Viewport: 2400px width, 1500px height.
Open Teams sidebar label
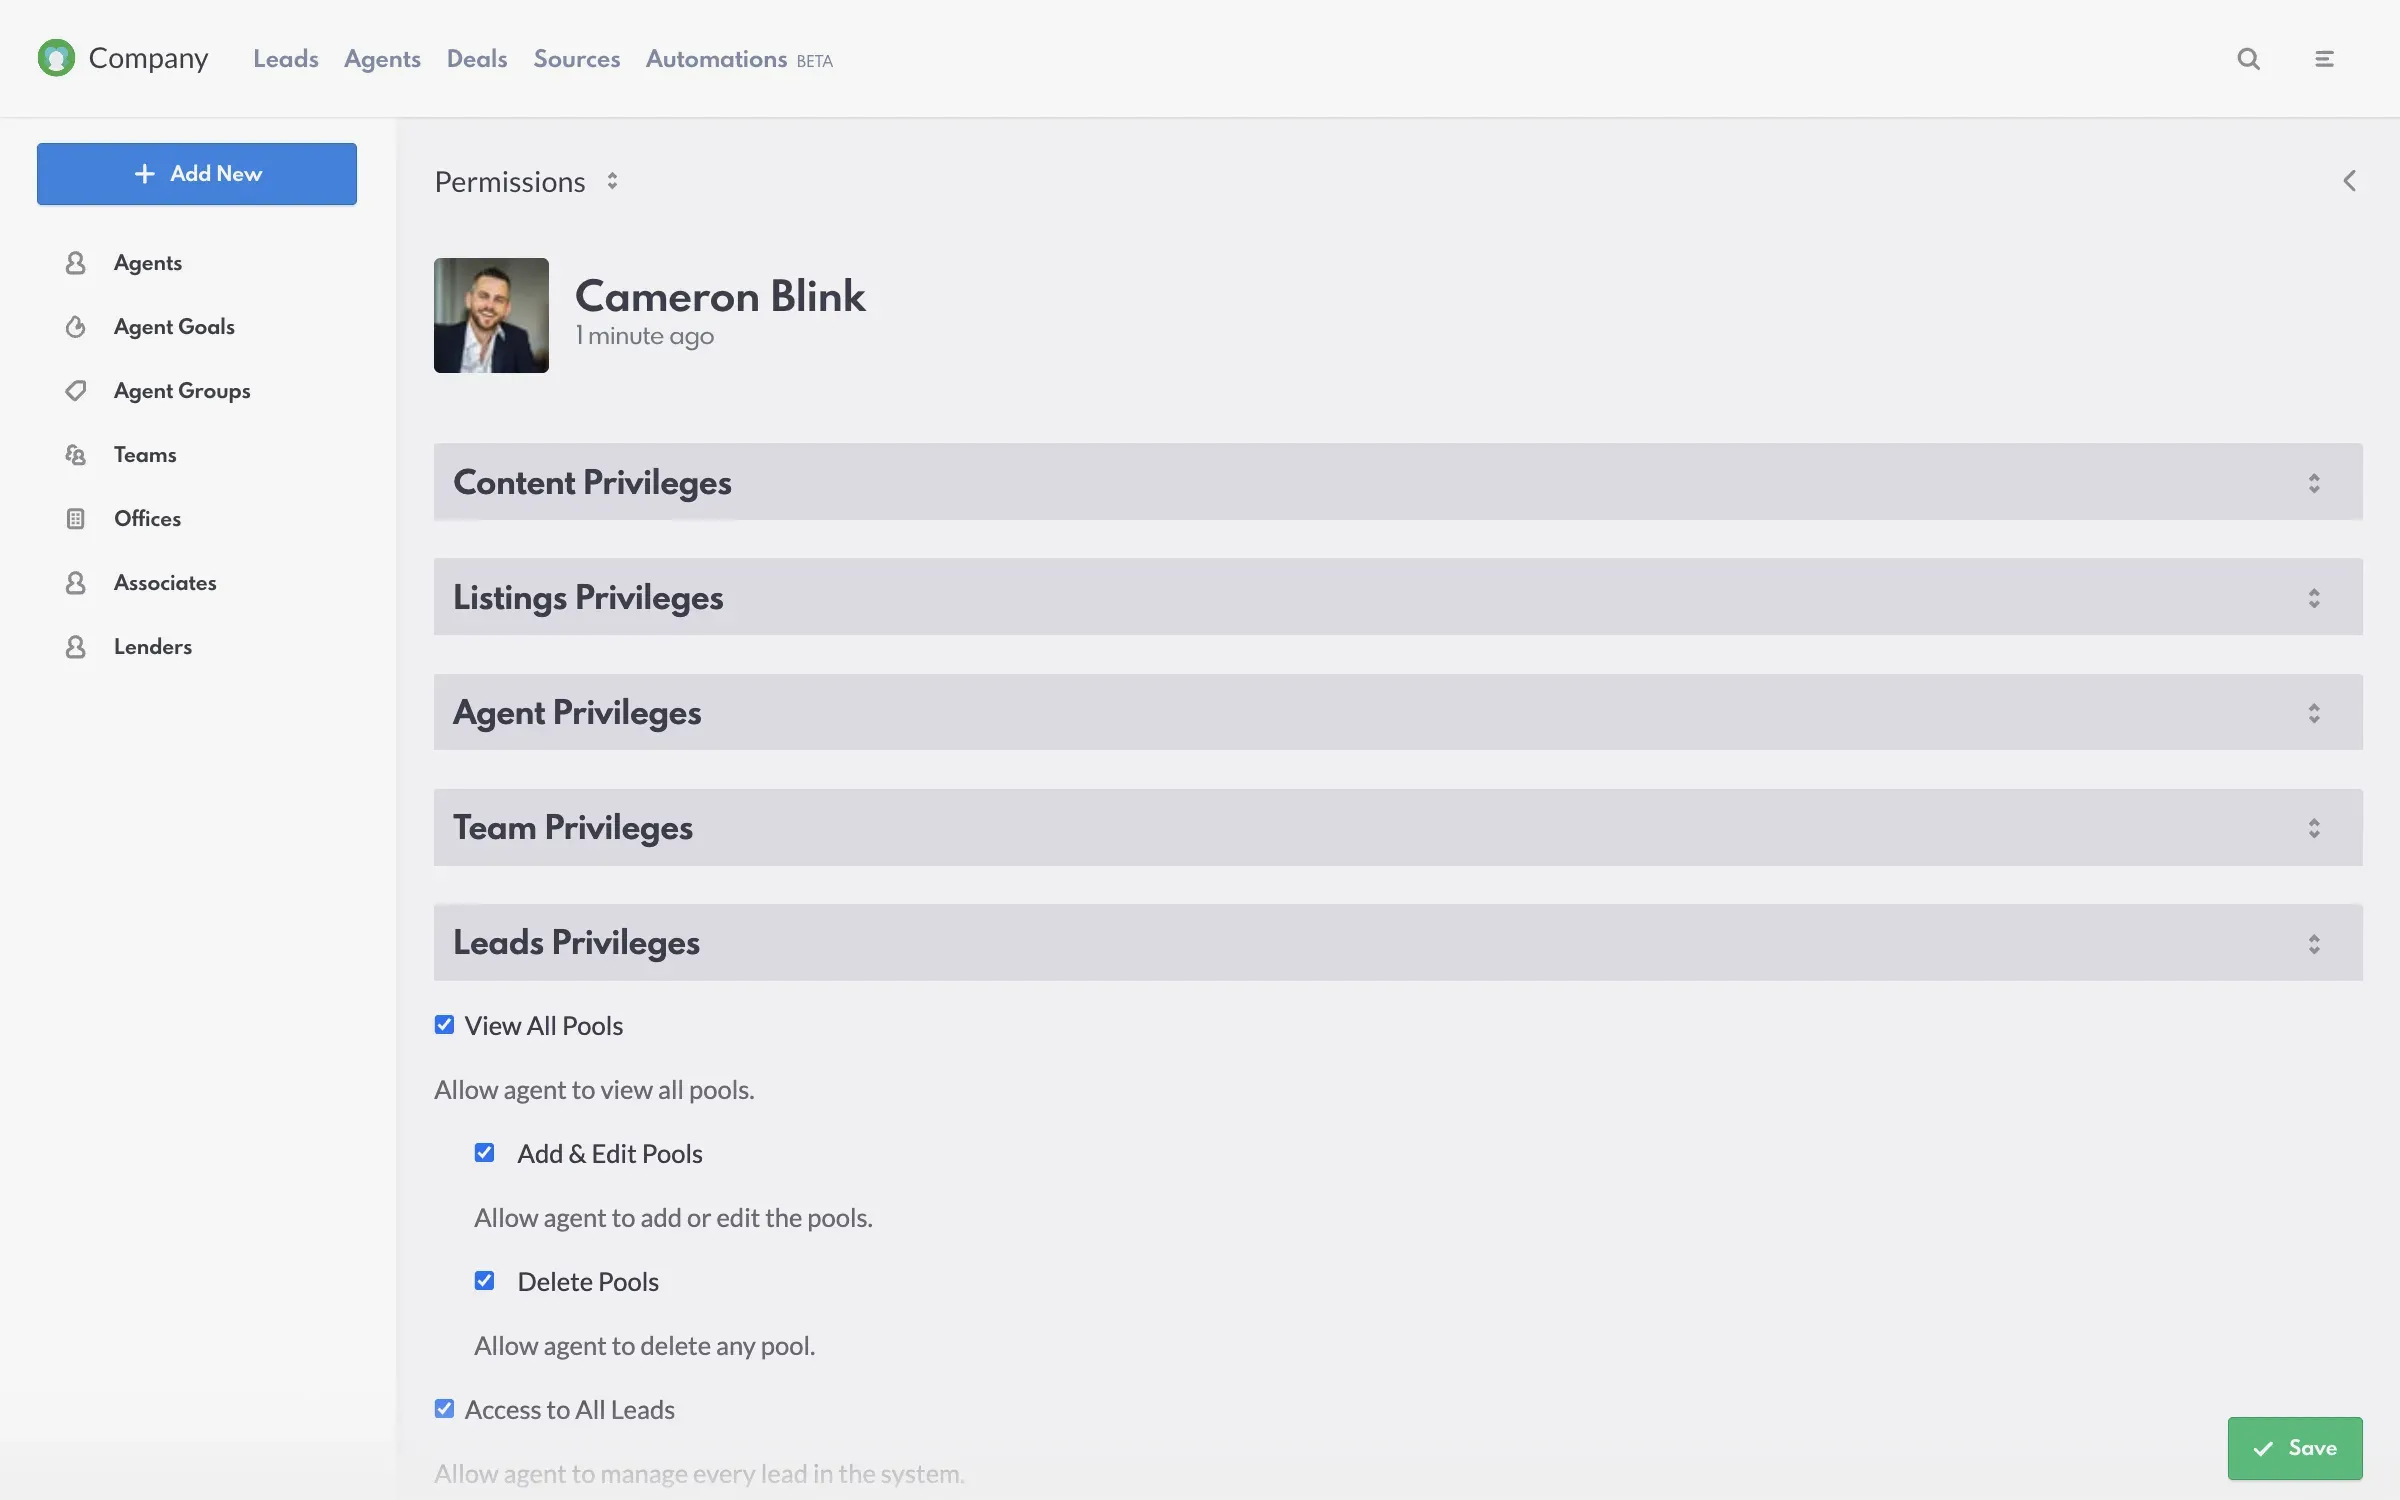tap(145, 455)
